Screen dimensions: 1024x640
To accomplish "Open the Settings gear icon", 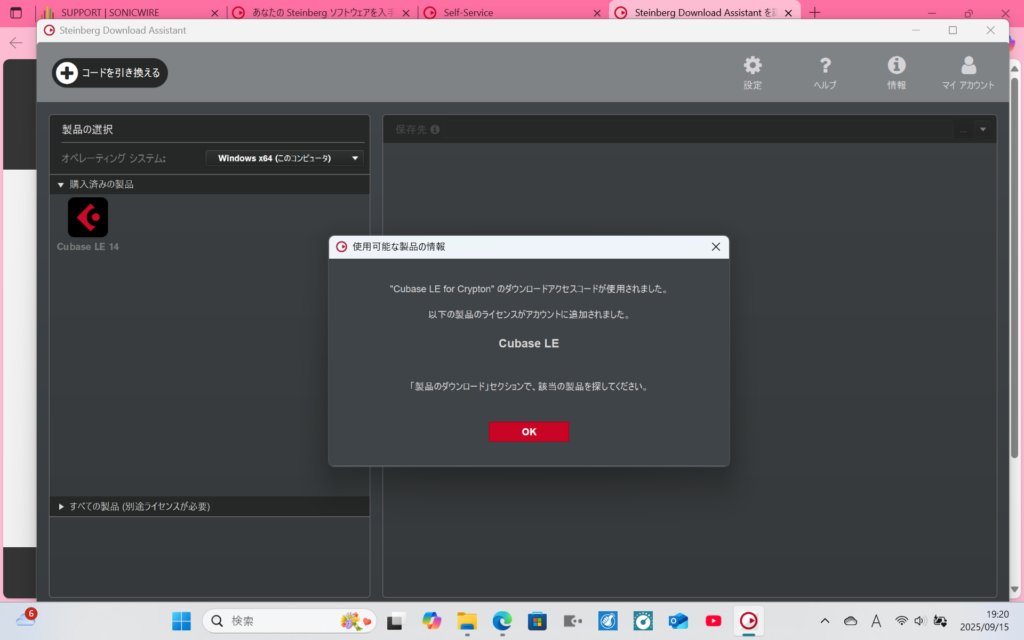I will (x=752, y=66).
